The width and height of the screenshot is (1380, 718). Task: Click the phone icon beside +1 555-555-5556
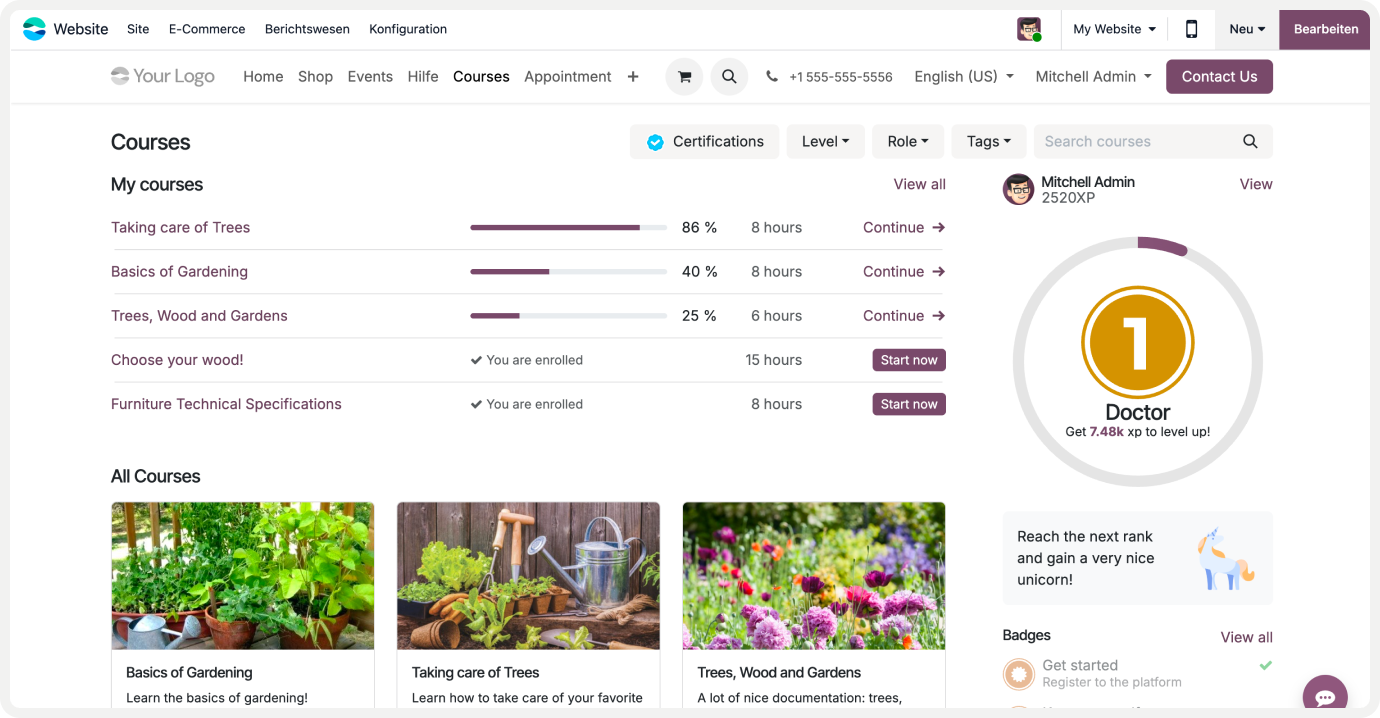click(x=772, y=76)
